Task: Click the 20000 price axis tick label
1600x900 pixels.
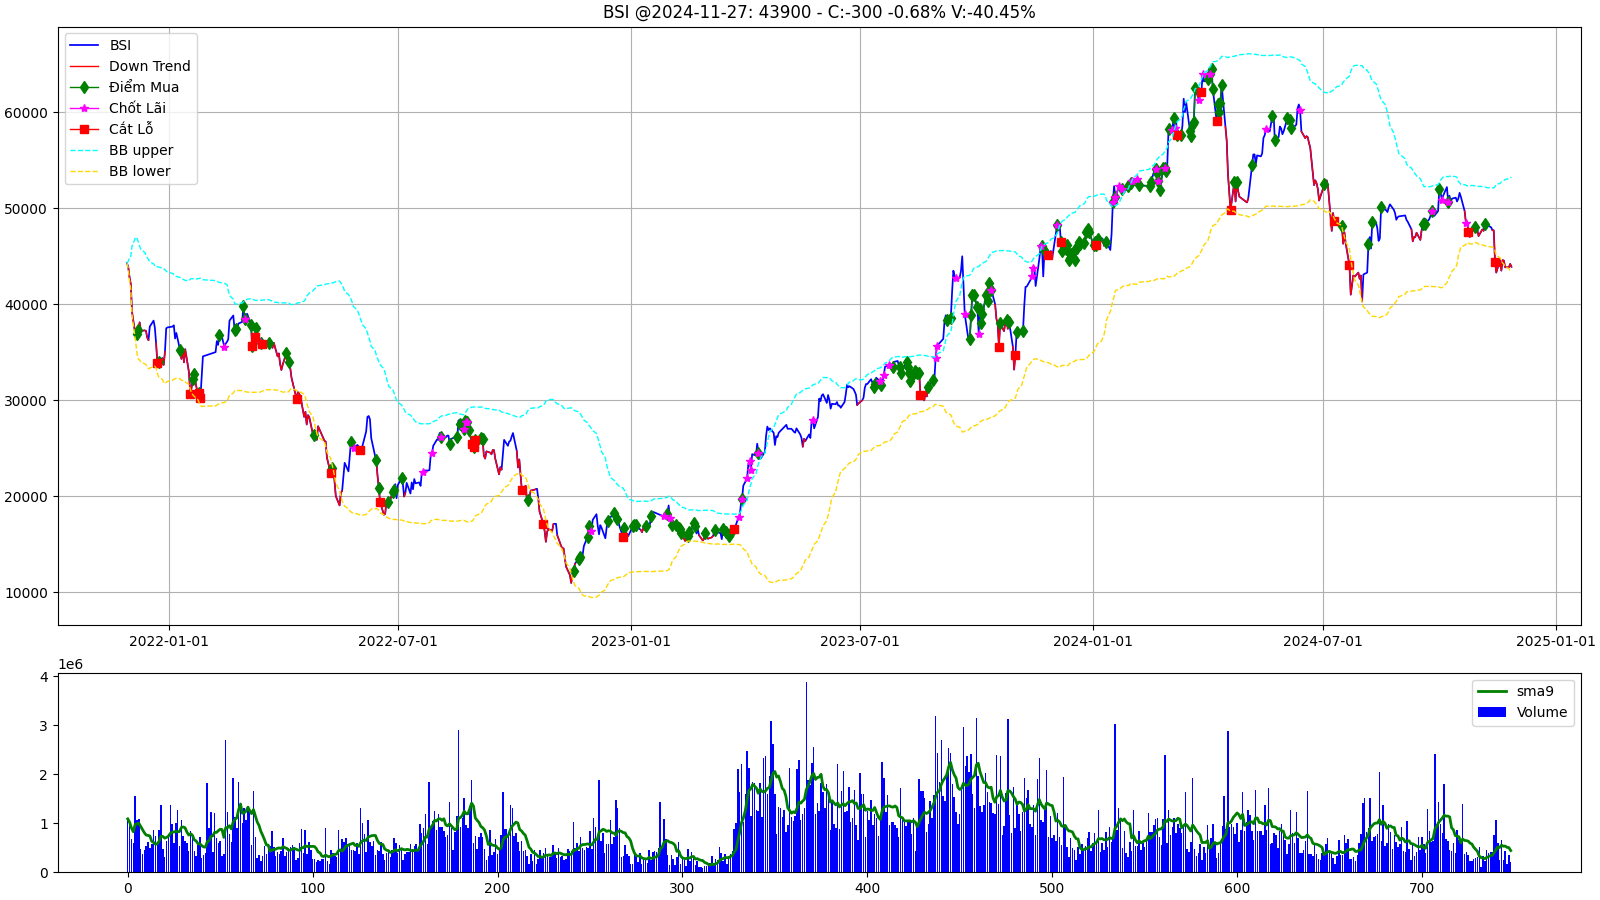Action: click(26, 497)
